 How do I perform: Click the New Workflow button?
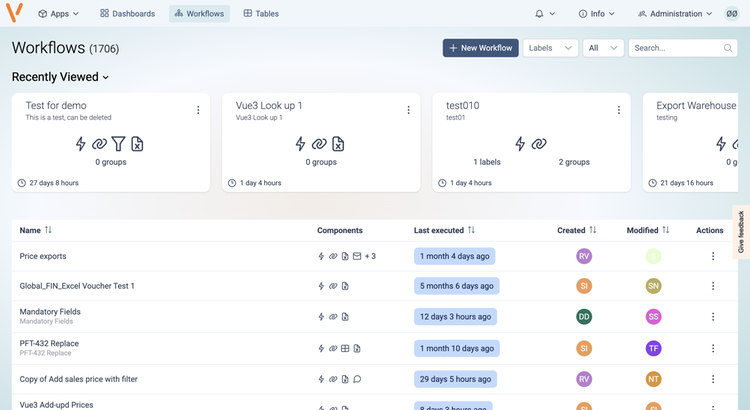(480, 48)
